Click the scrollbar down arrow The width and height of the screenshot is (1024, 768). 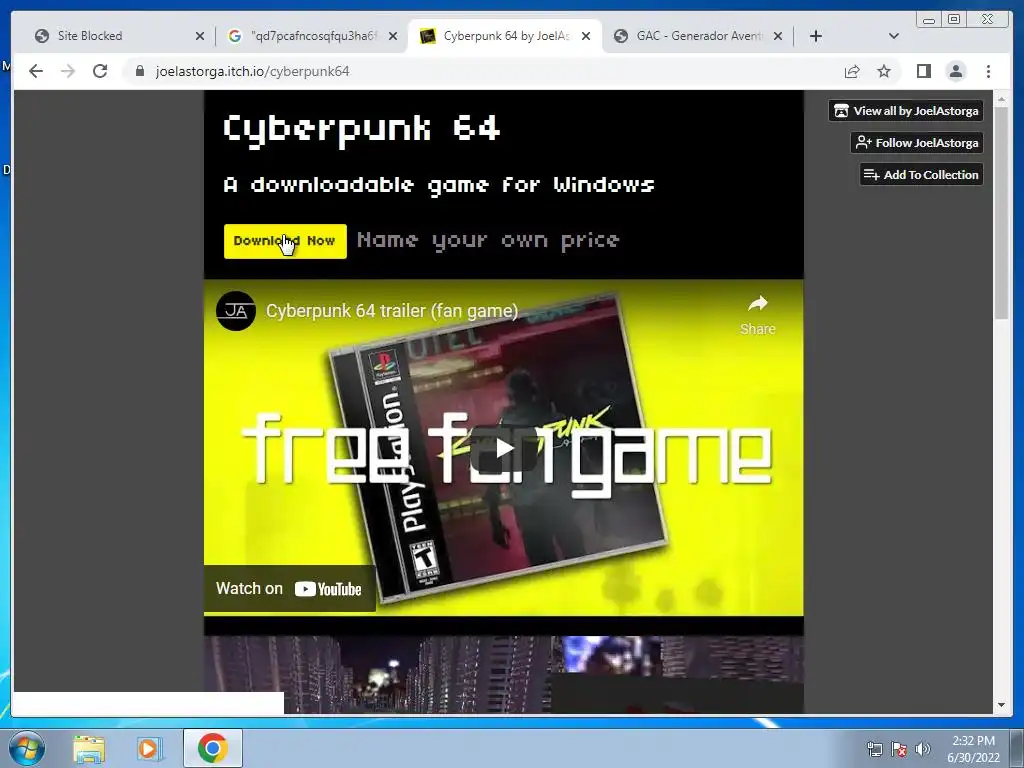tap(1001, 705)
